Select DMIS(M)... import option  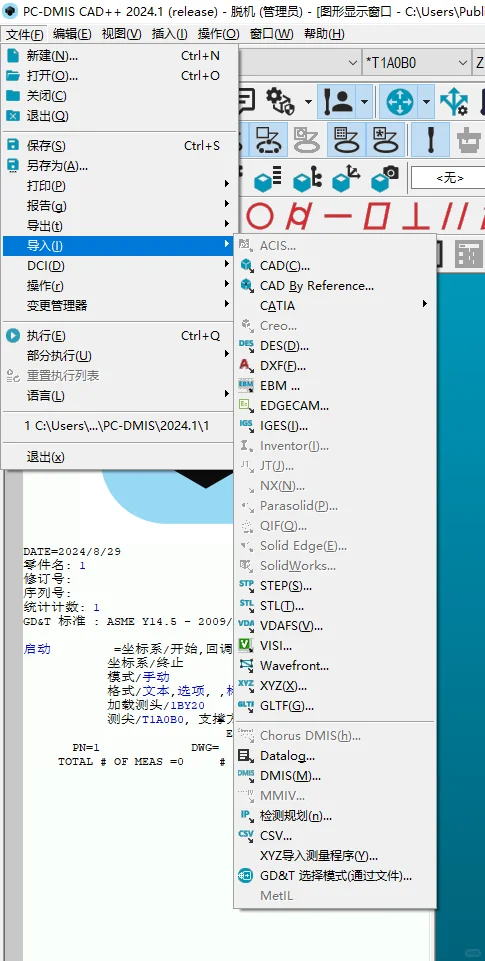[335, 776]
